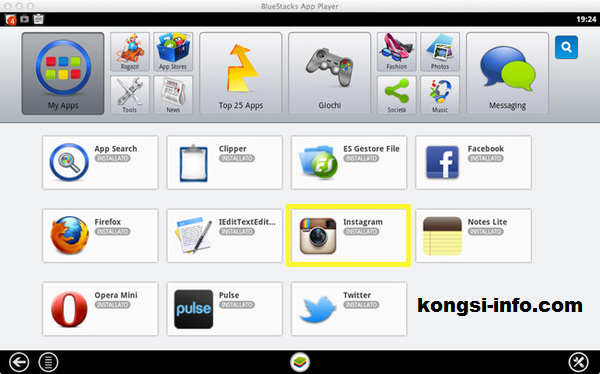The image size is (600, 374).
Task: Launch the Notes Lite app
Action: click(473, 235)
